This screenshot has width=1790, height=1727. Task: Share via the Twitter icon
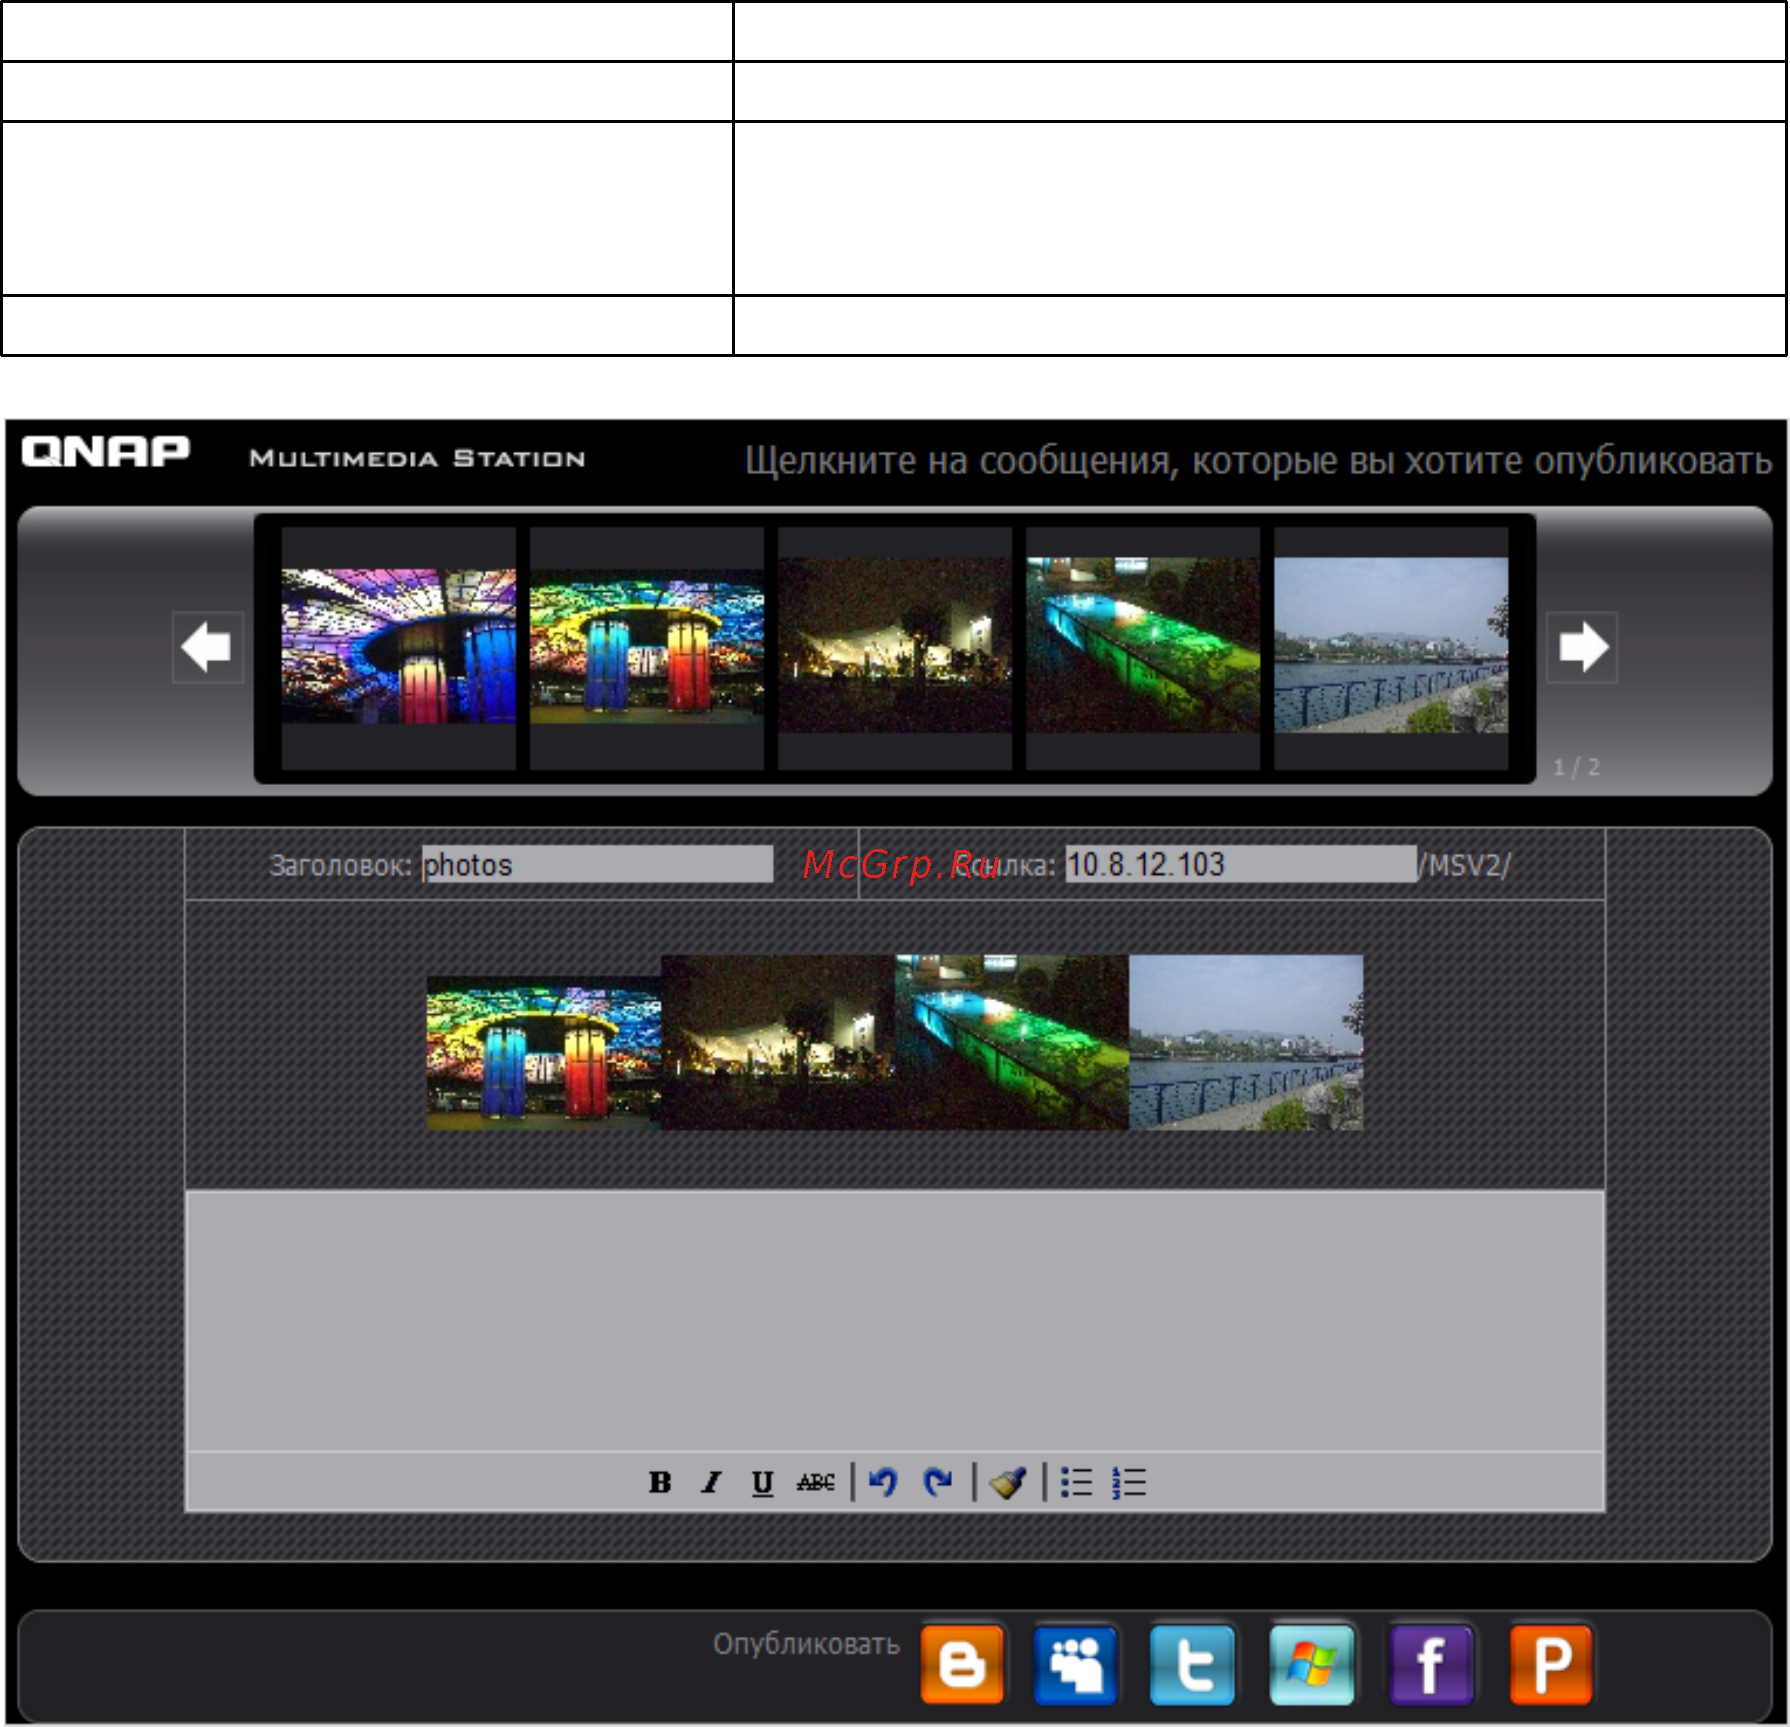1192,1664
